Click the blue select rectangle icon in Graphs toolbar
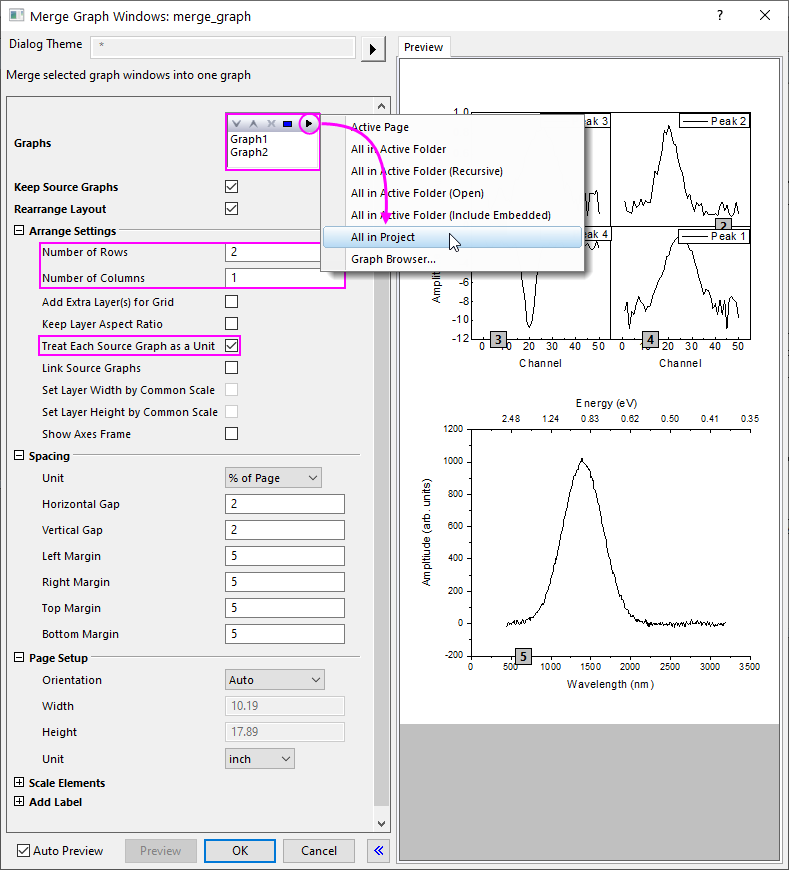The height and width of the screenshot is (870, 789). tap(288, 124)
